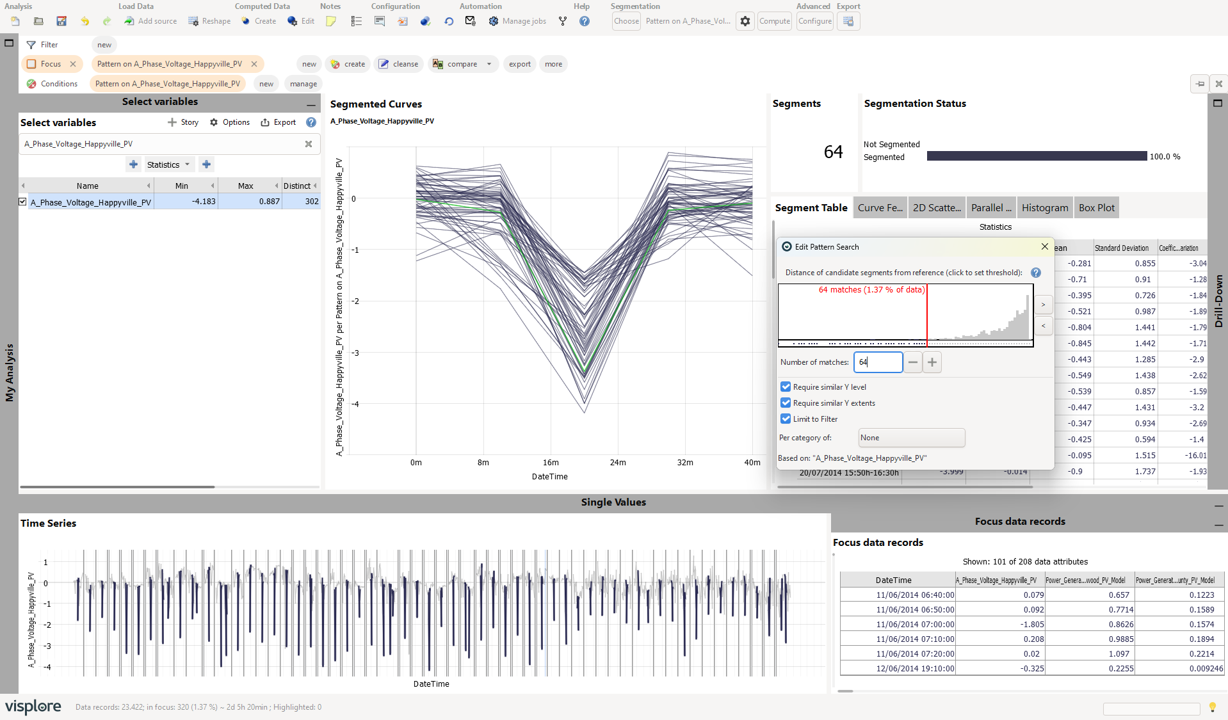Image resolution: width=1228 pixels, height=720 pixels.
Task: Open segmentation settings gear icon
Action: pos(745,21)
